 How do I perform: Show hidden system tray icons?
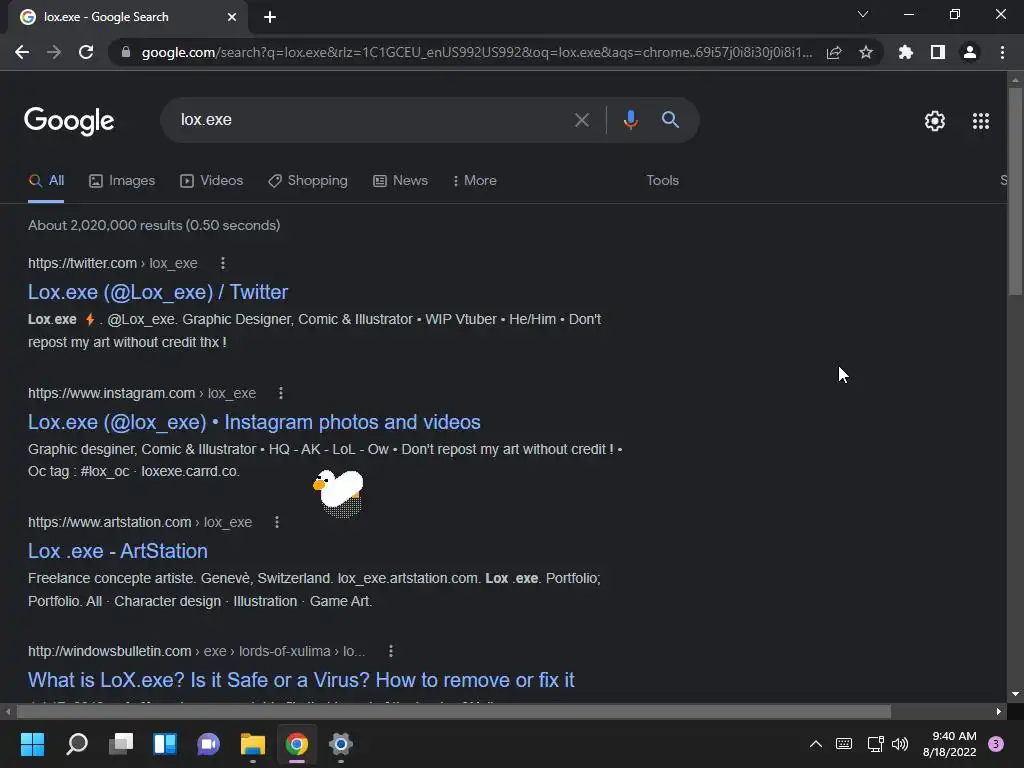tap(816, 744)
